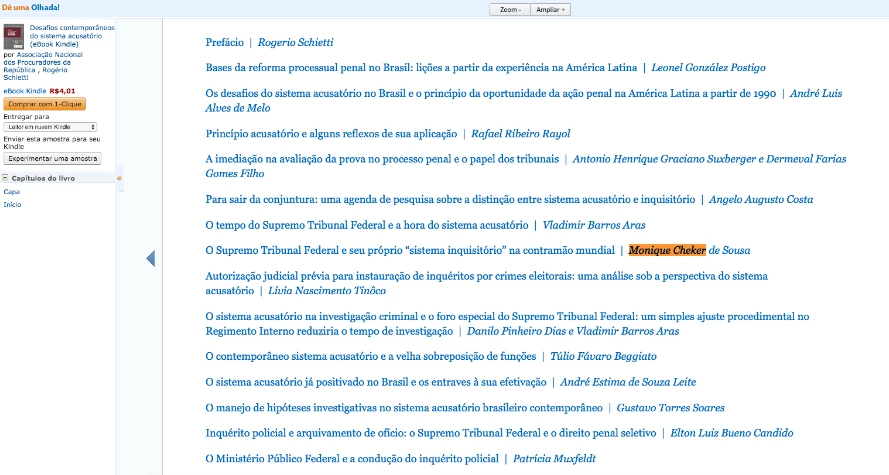
Task: Click the Dê uma Olhada logo
Action: [30, 8]
